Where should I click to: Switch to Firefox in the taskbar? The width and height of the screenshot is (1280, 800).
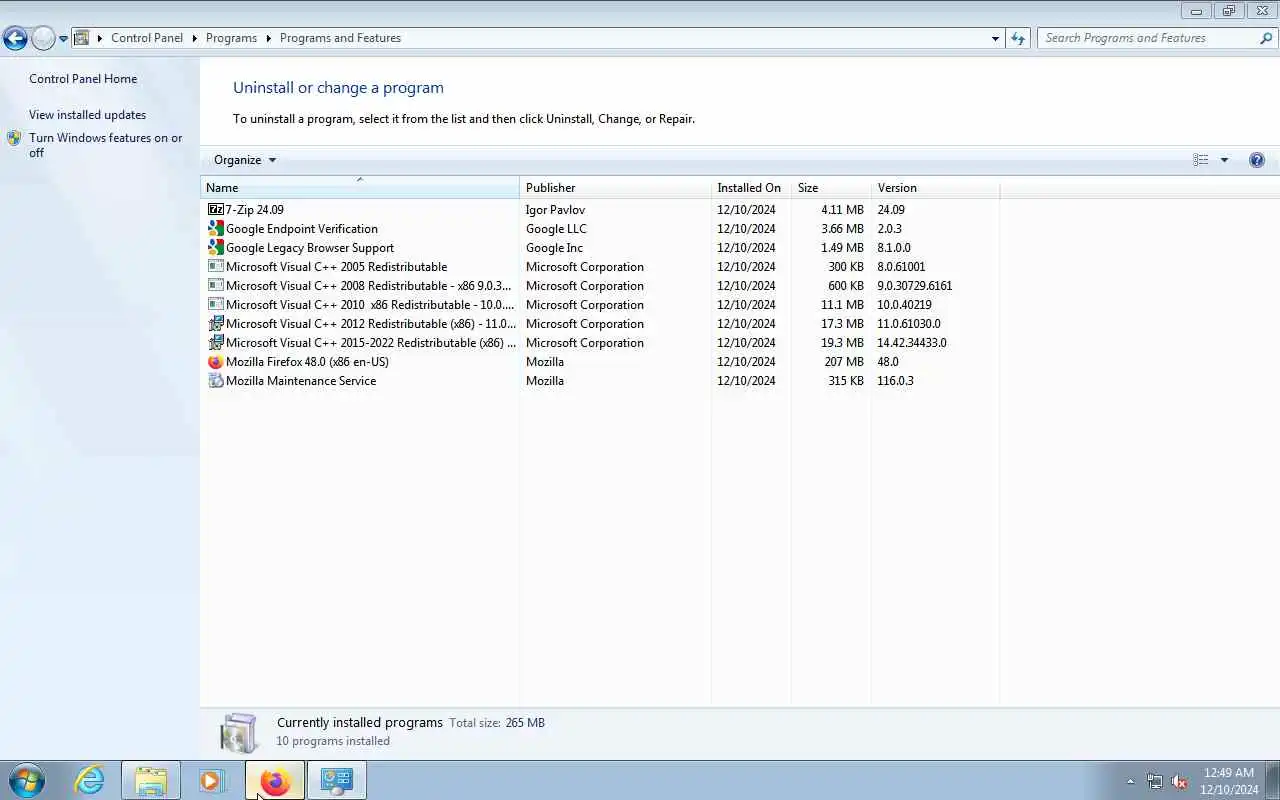point(274,780)
